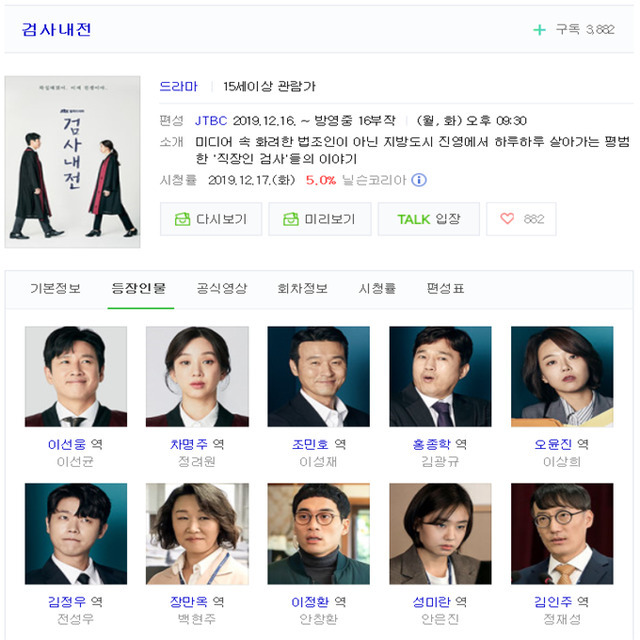The image size is (640, 640).
Task: Click the 미리보기 preview button
Action: coord(320,219)
